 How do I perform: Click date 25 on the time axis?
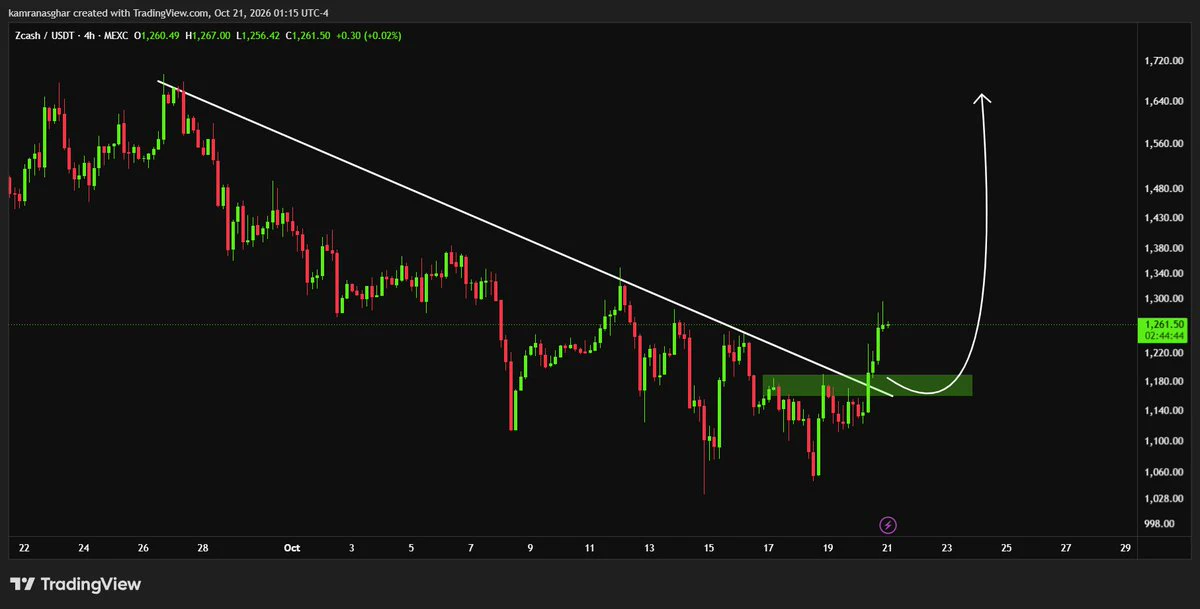tap(1006, 548)
